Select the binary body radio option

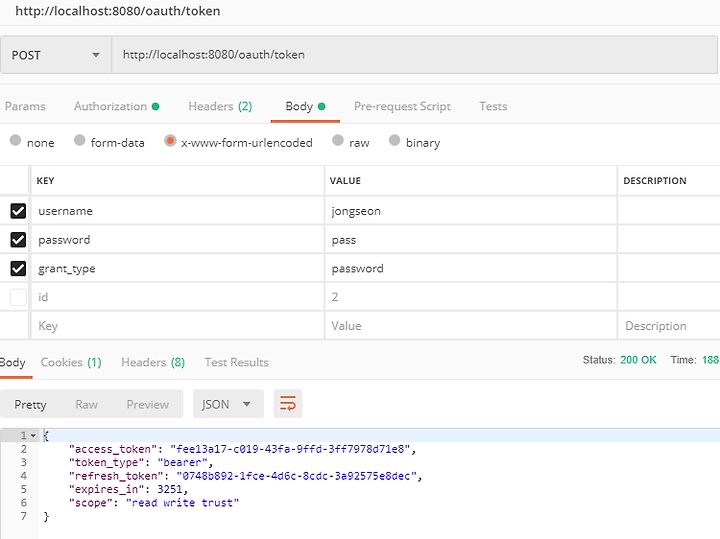click(394, 140)
